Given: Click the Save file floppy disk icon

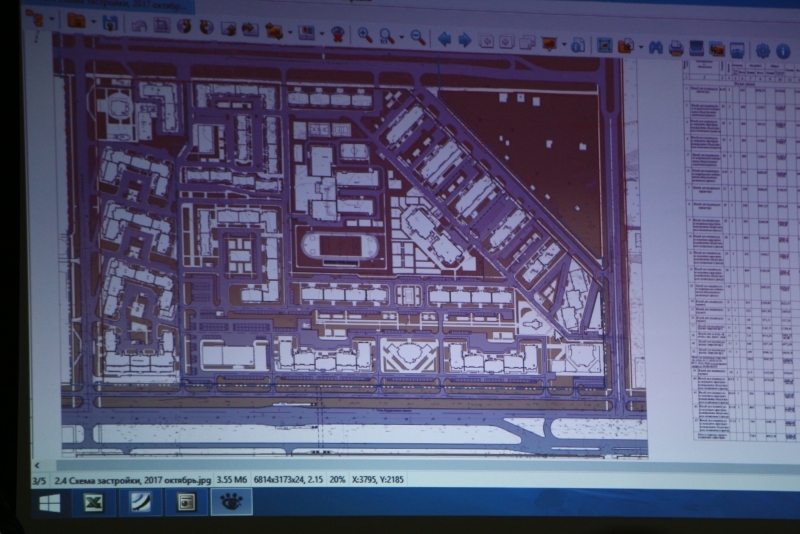Looking at the screenshot, I should 109,22.
